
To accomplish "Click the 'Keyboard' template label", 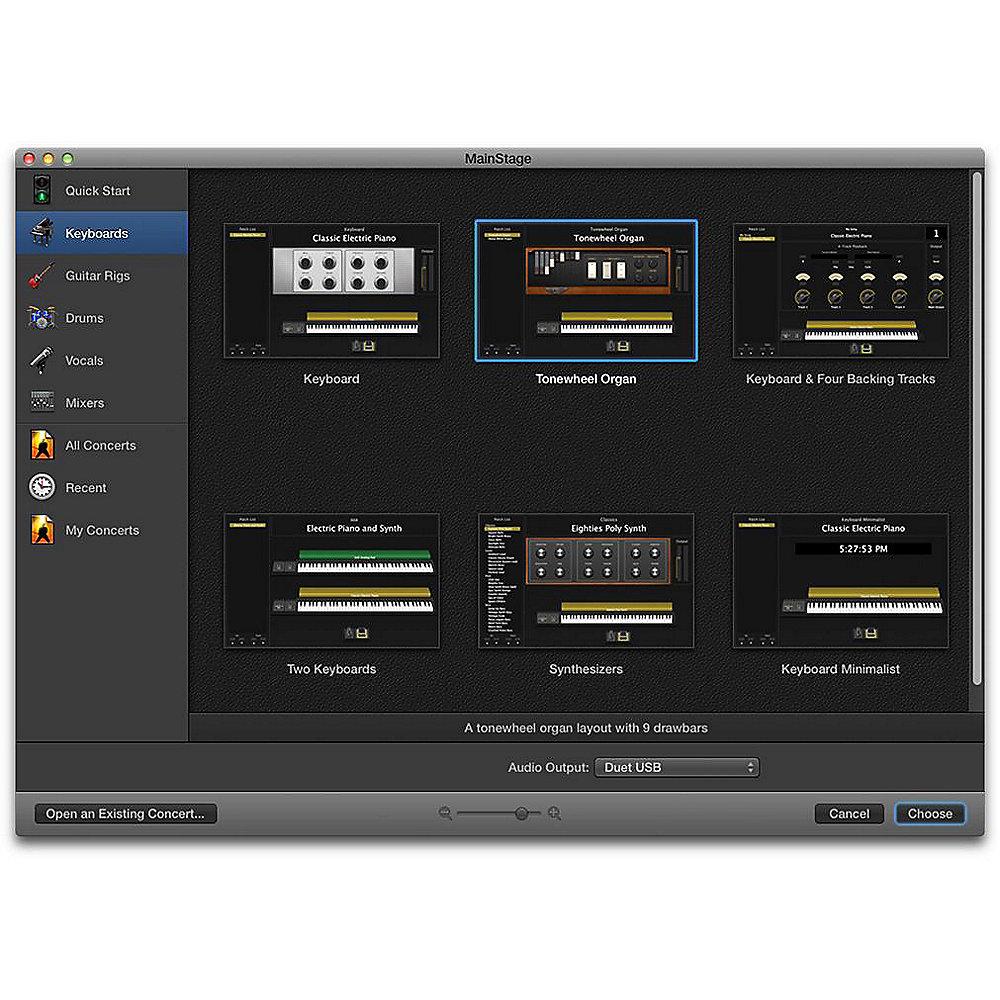I will [x=331, y=379].
